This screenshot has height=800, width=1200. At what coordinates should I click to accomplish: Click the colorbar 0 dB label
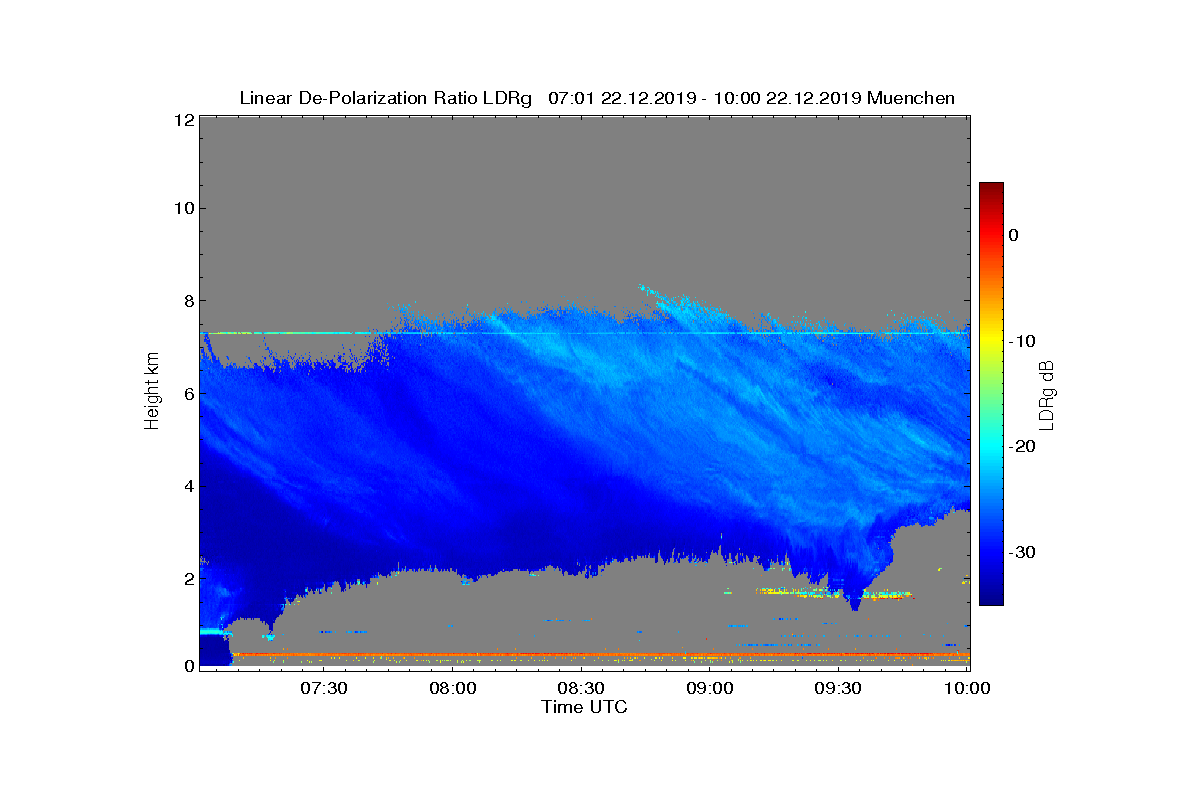click(x=1014, y=235)
